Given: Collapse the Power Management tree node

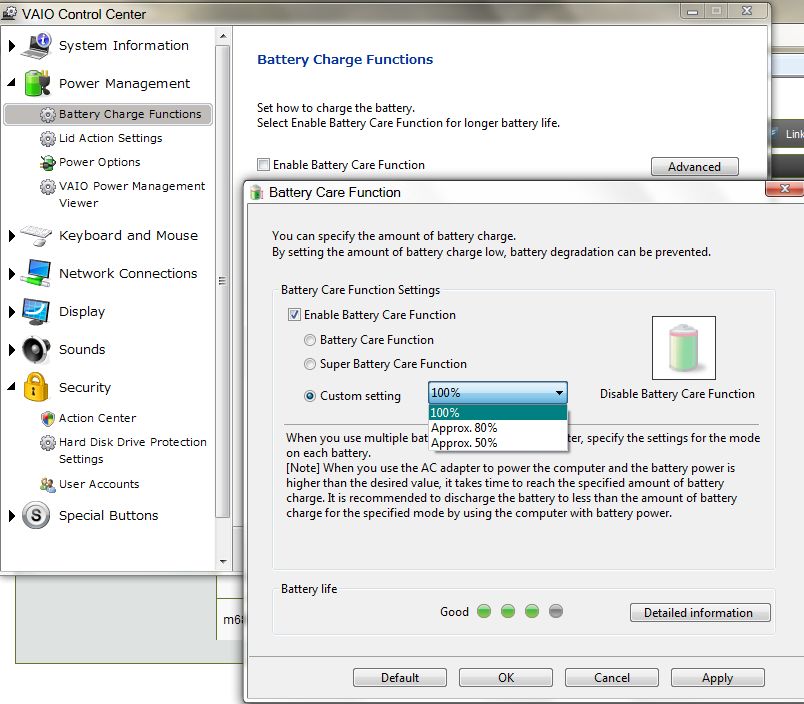Looking at the screenshot, I should point(12,82).
